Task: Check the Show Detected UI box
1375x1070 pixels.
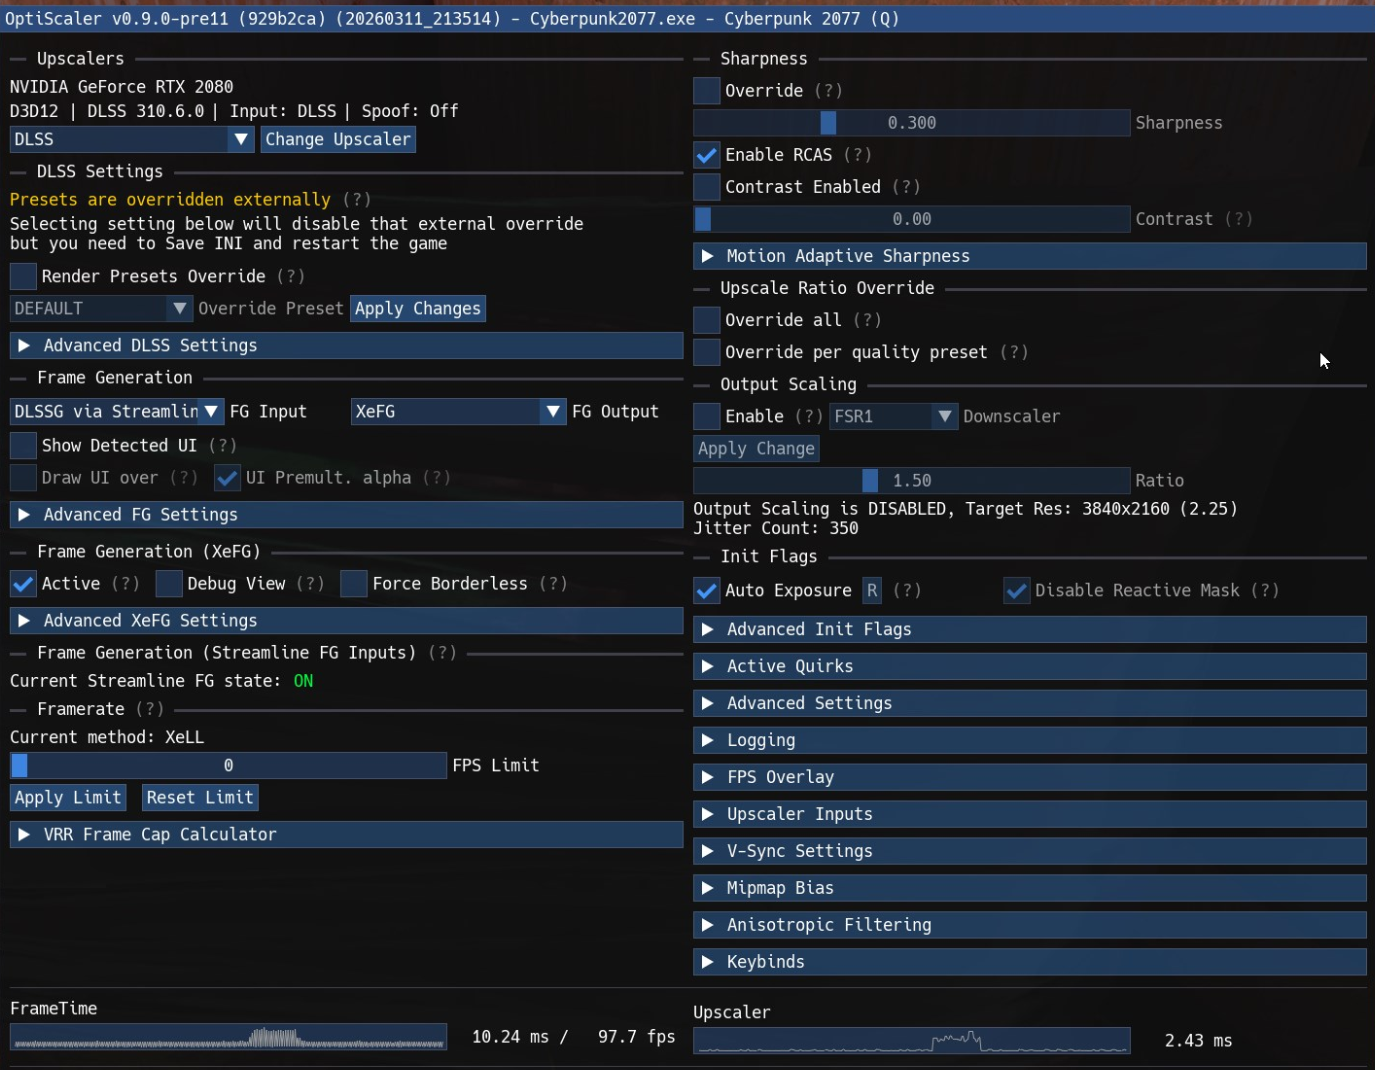Action: click(23, 446)
